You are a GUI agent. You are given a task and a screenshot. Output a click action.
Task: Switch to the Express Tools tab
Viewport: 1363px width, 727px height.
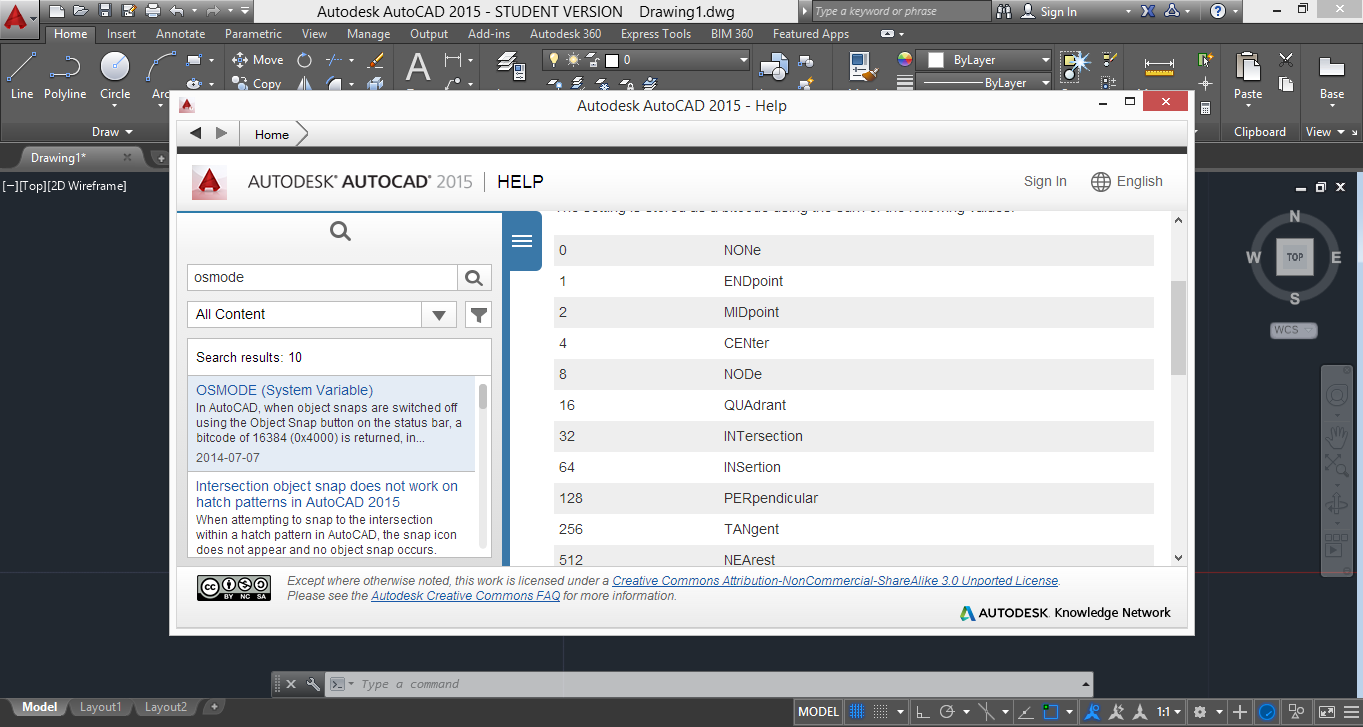(x=655, y=34)
